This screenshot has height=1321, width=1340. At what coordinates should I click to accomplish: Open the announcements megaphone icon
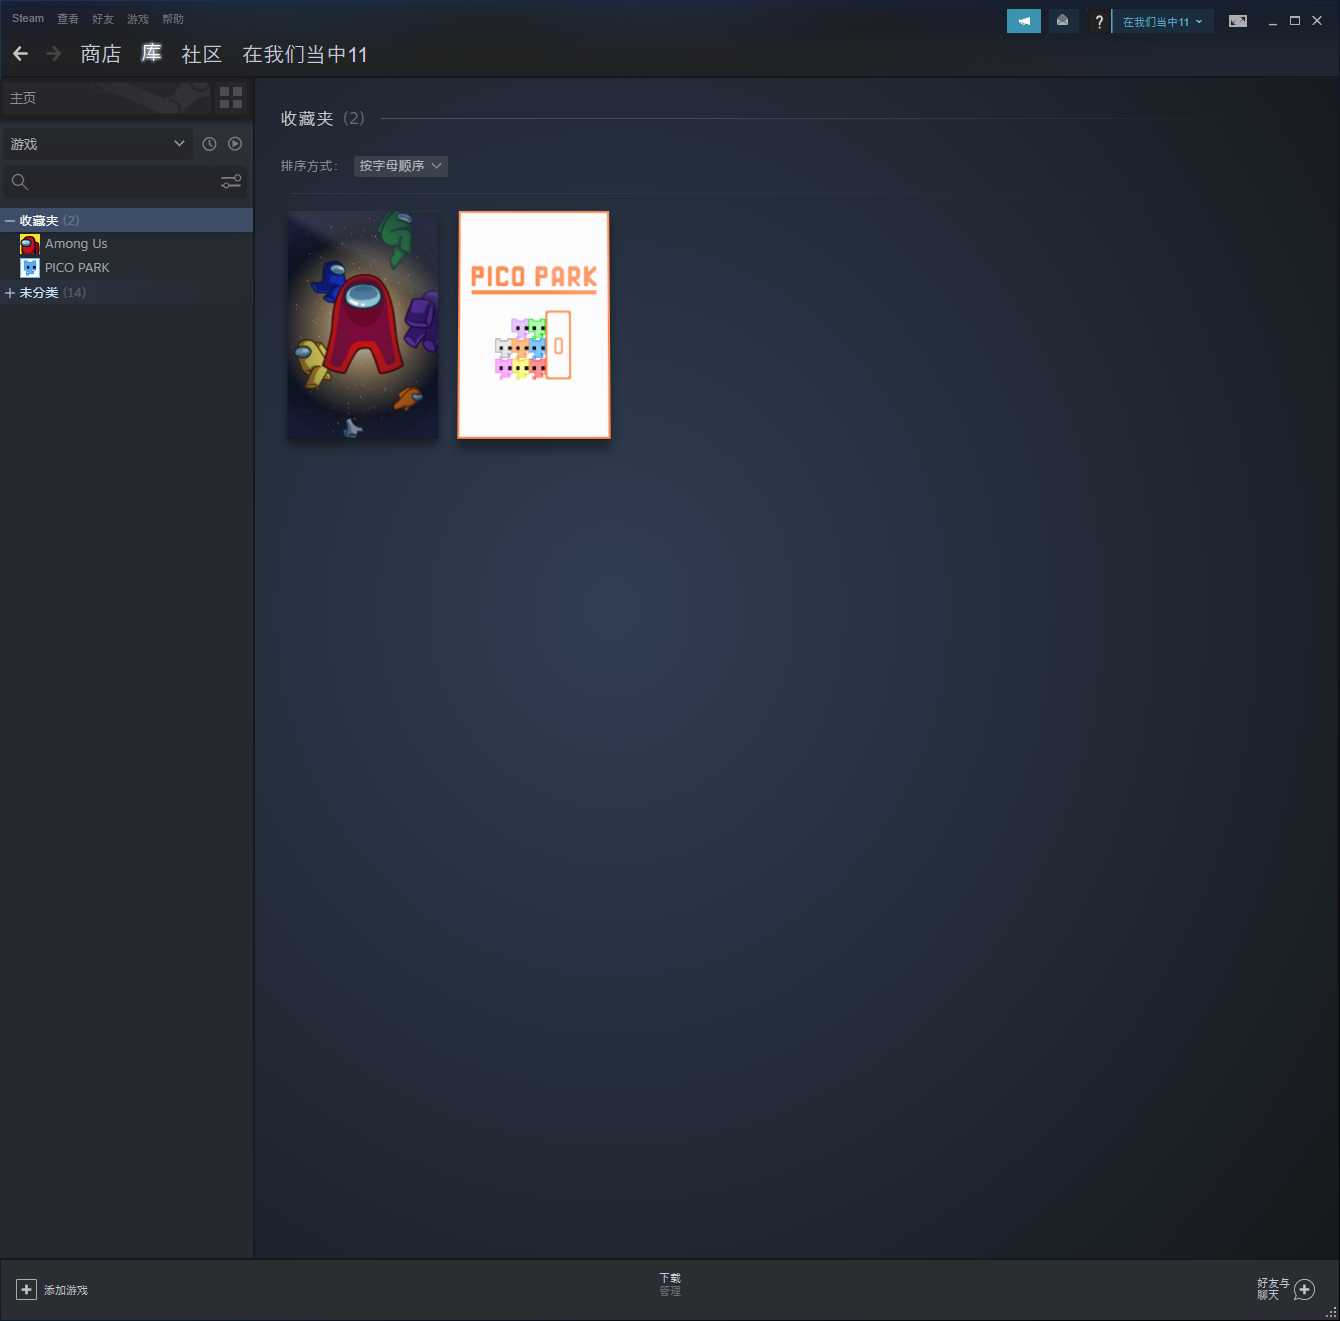pos(1024,21)
